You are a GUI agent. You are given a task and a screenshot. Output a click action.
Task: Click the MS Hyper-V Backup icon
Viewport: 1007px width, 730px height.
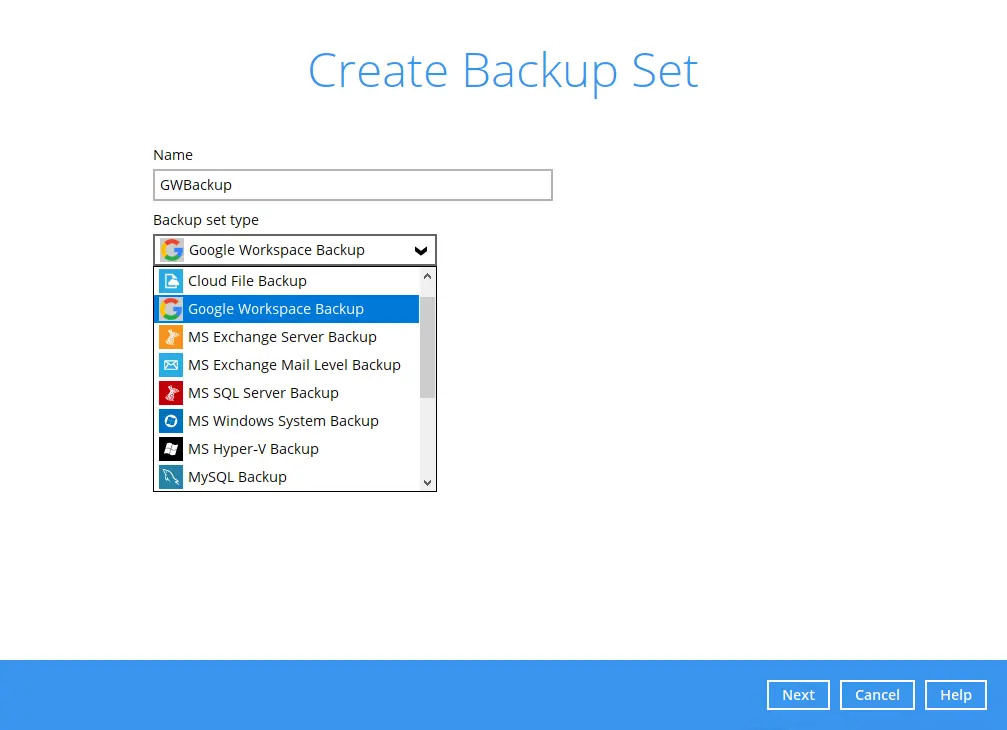click(x=171, y=449)
